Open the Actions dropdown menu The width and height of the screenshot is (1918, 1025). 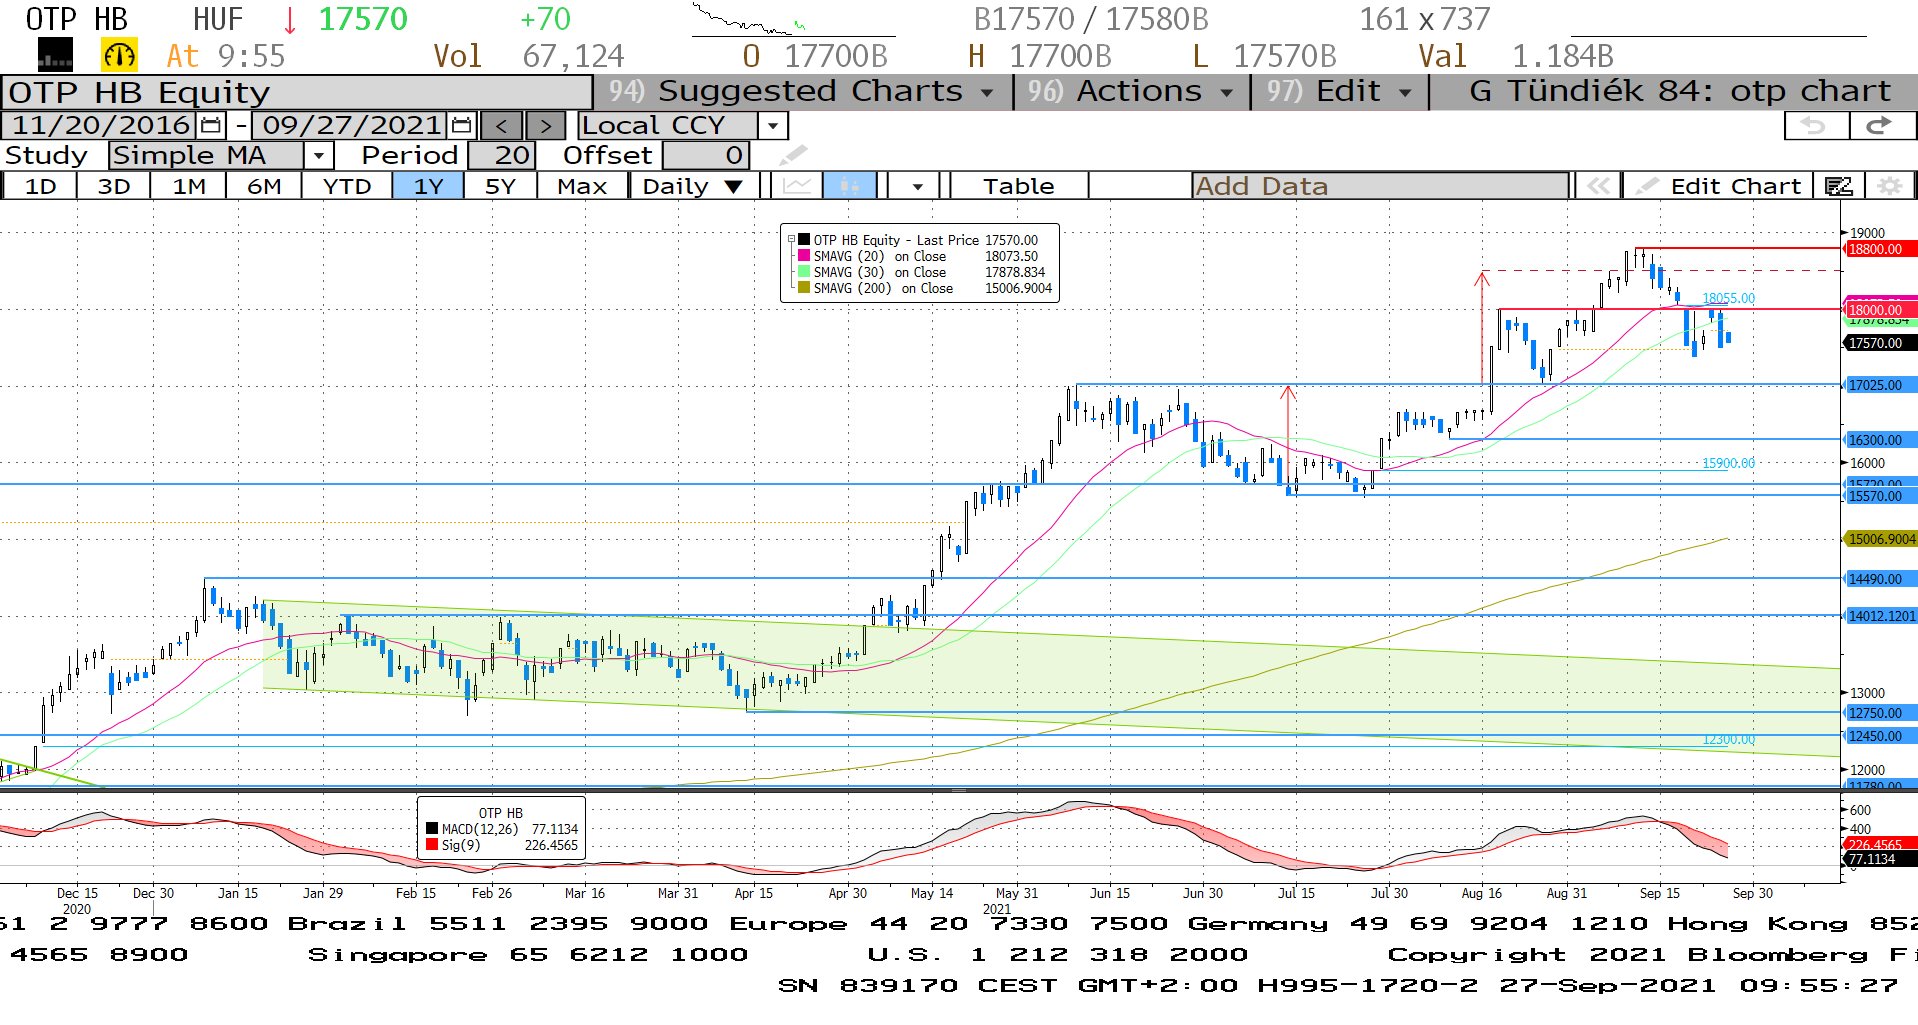pos(1133,91)
